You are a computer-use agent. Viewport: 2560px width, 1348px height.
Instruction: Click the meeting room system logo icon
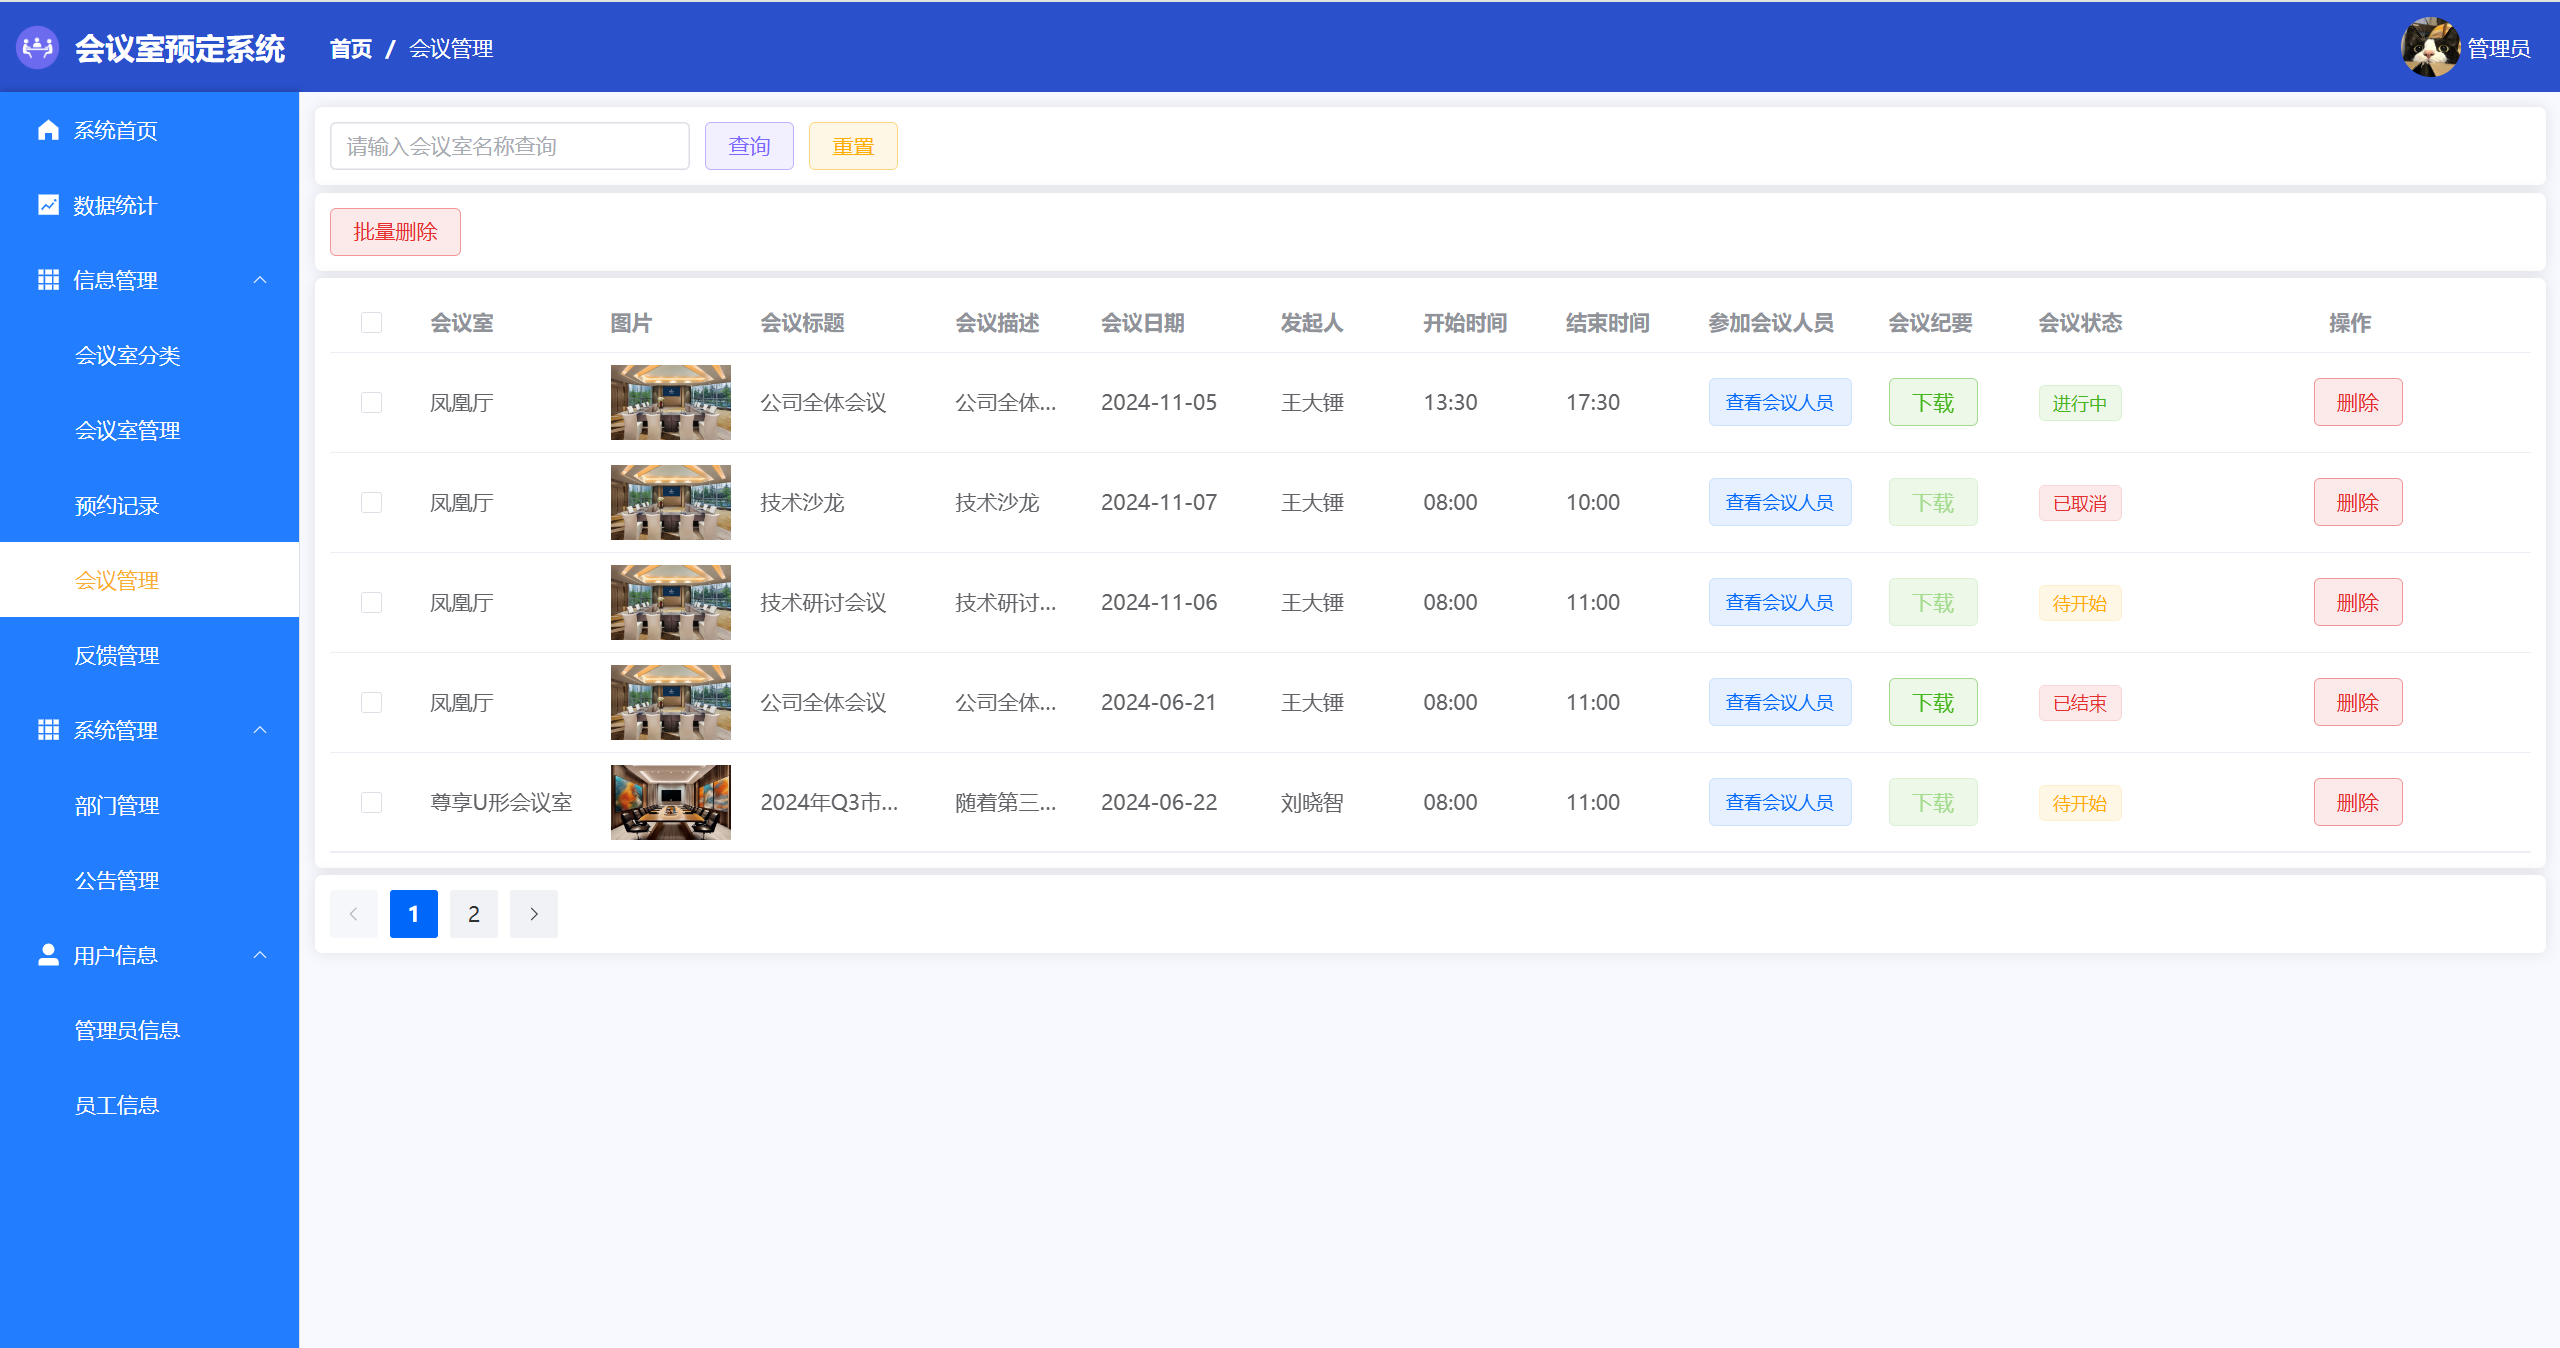(38, 47)
